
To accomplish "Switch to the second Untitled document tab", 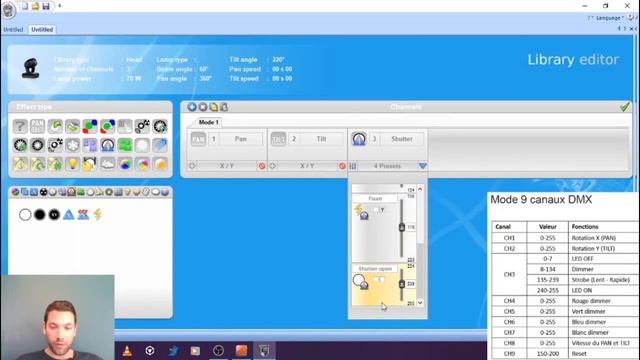I will [x=42, y=30].
